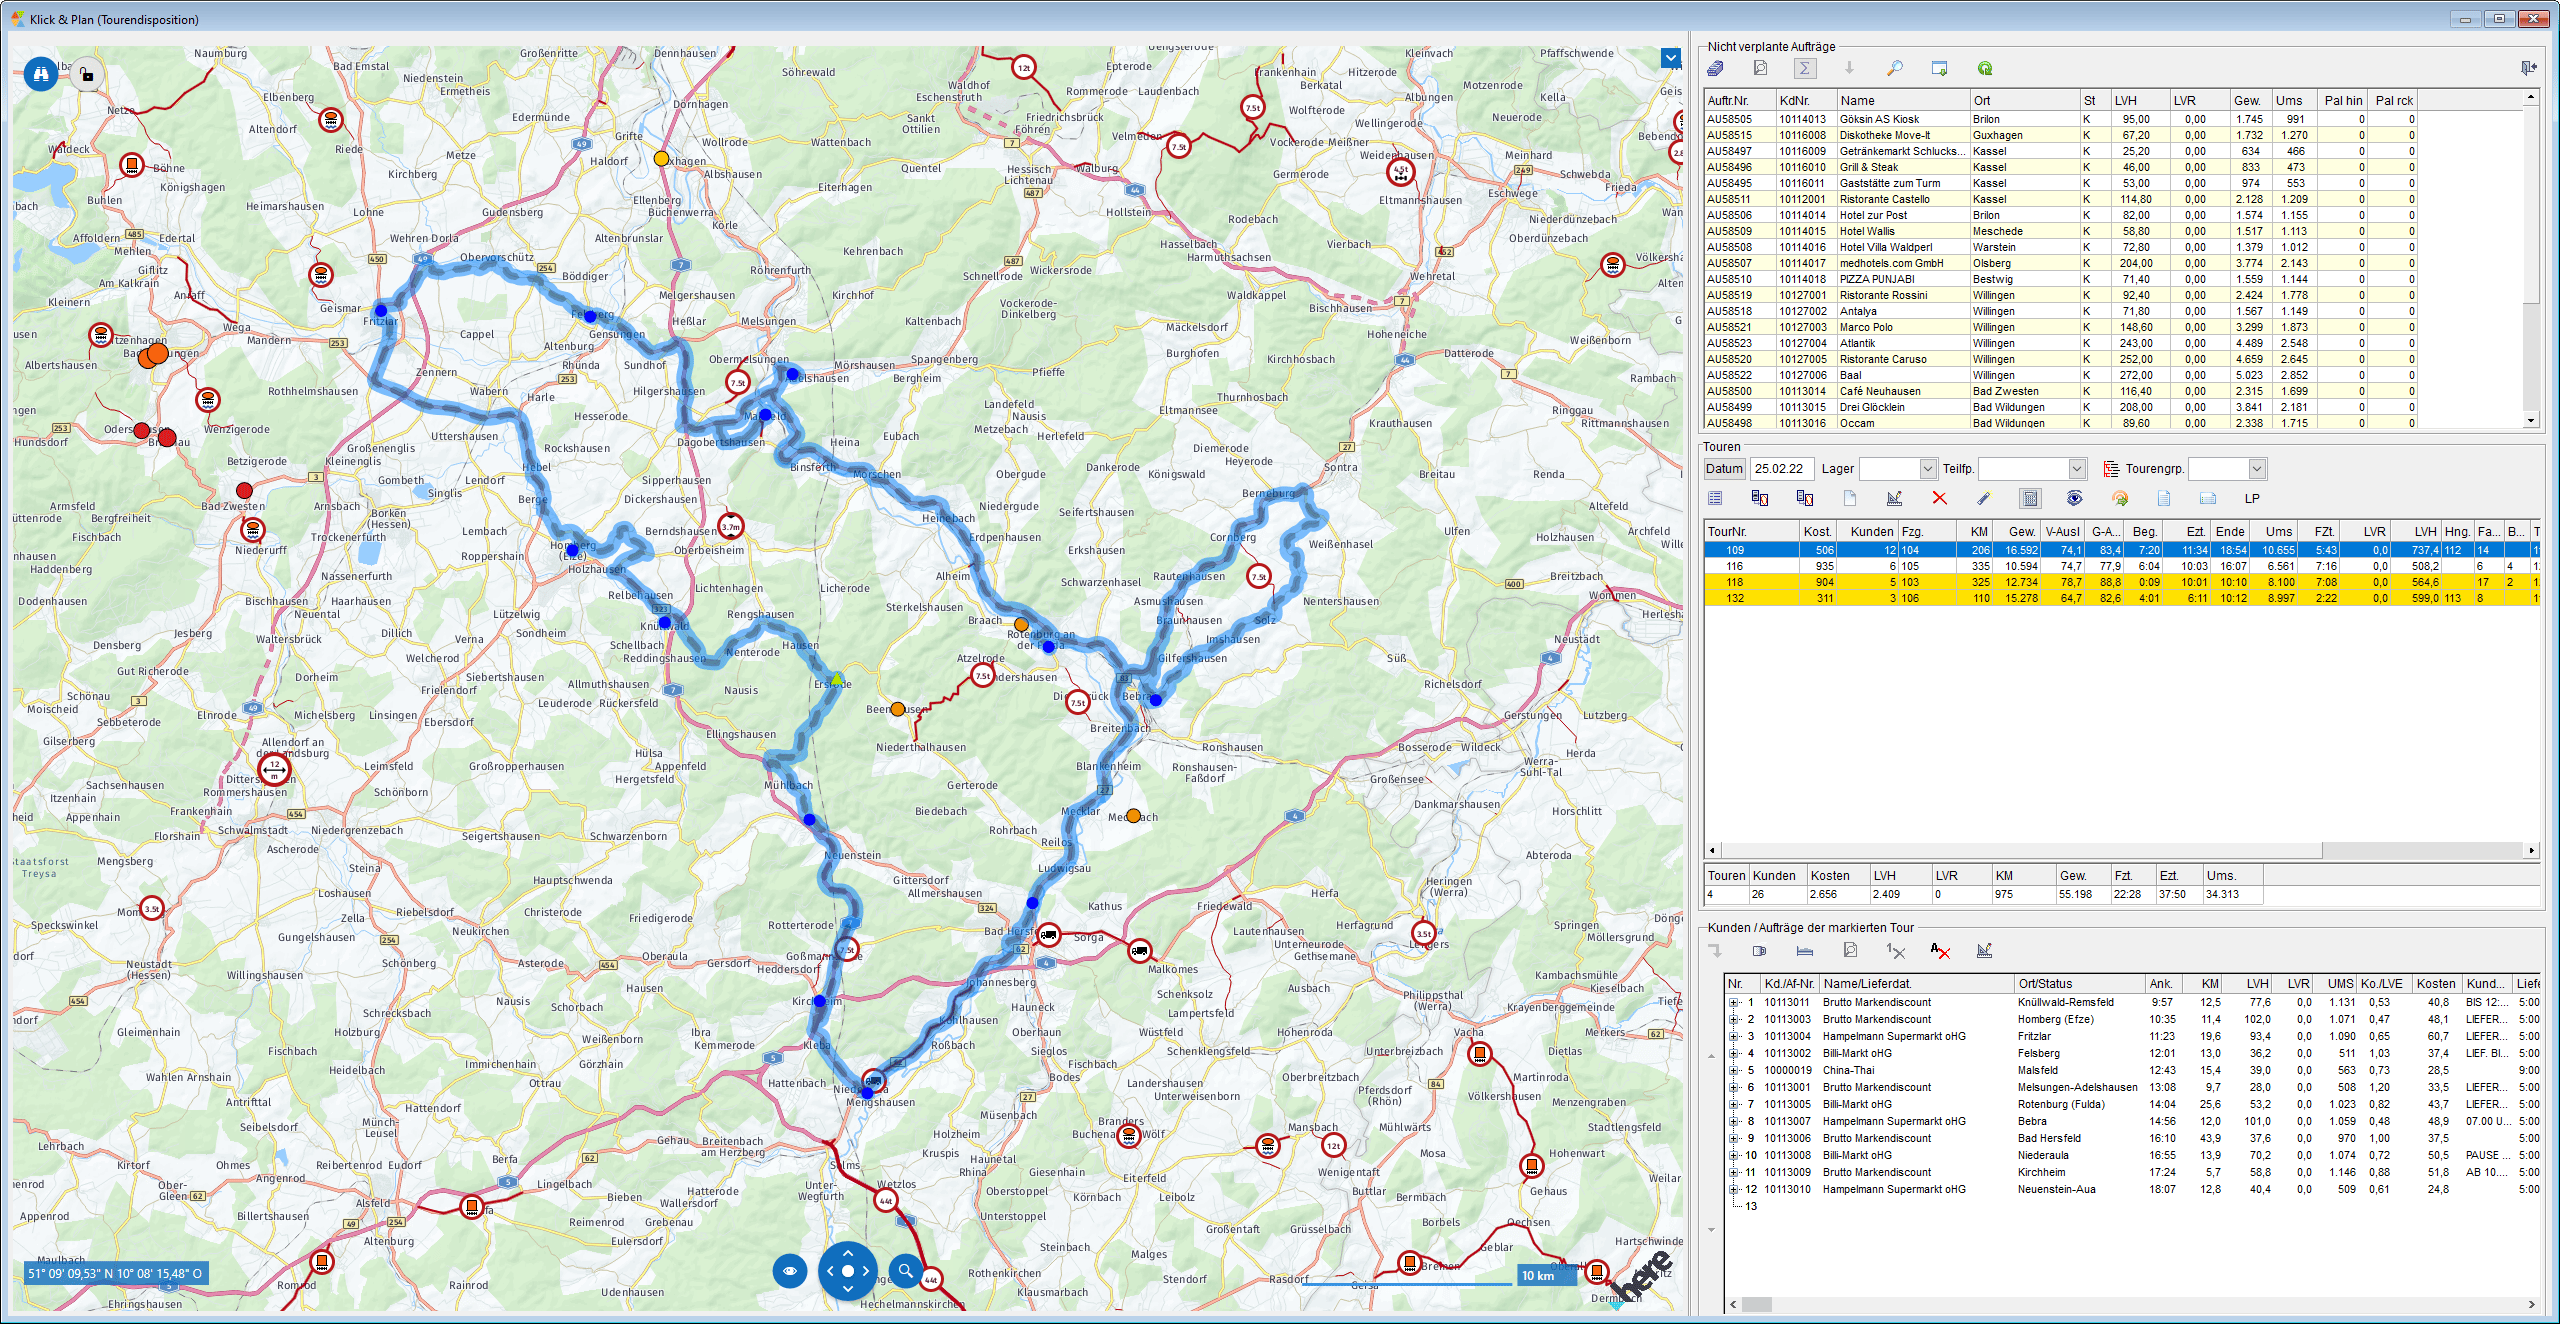Click ruler edit icon in stops toolbar

(x=1984, y=951)
